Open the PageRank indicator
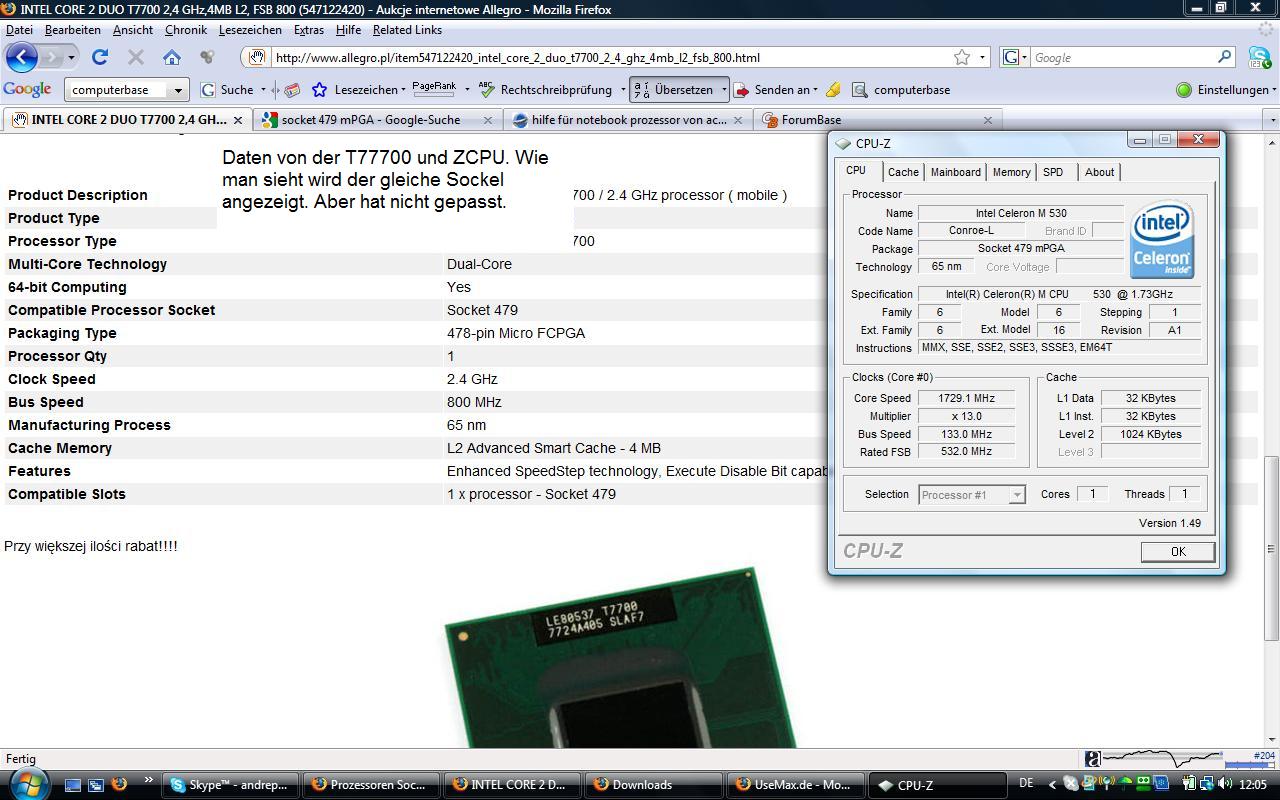 (434, 88)
